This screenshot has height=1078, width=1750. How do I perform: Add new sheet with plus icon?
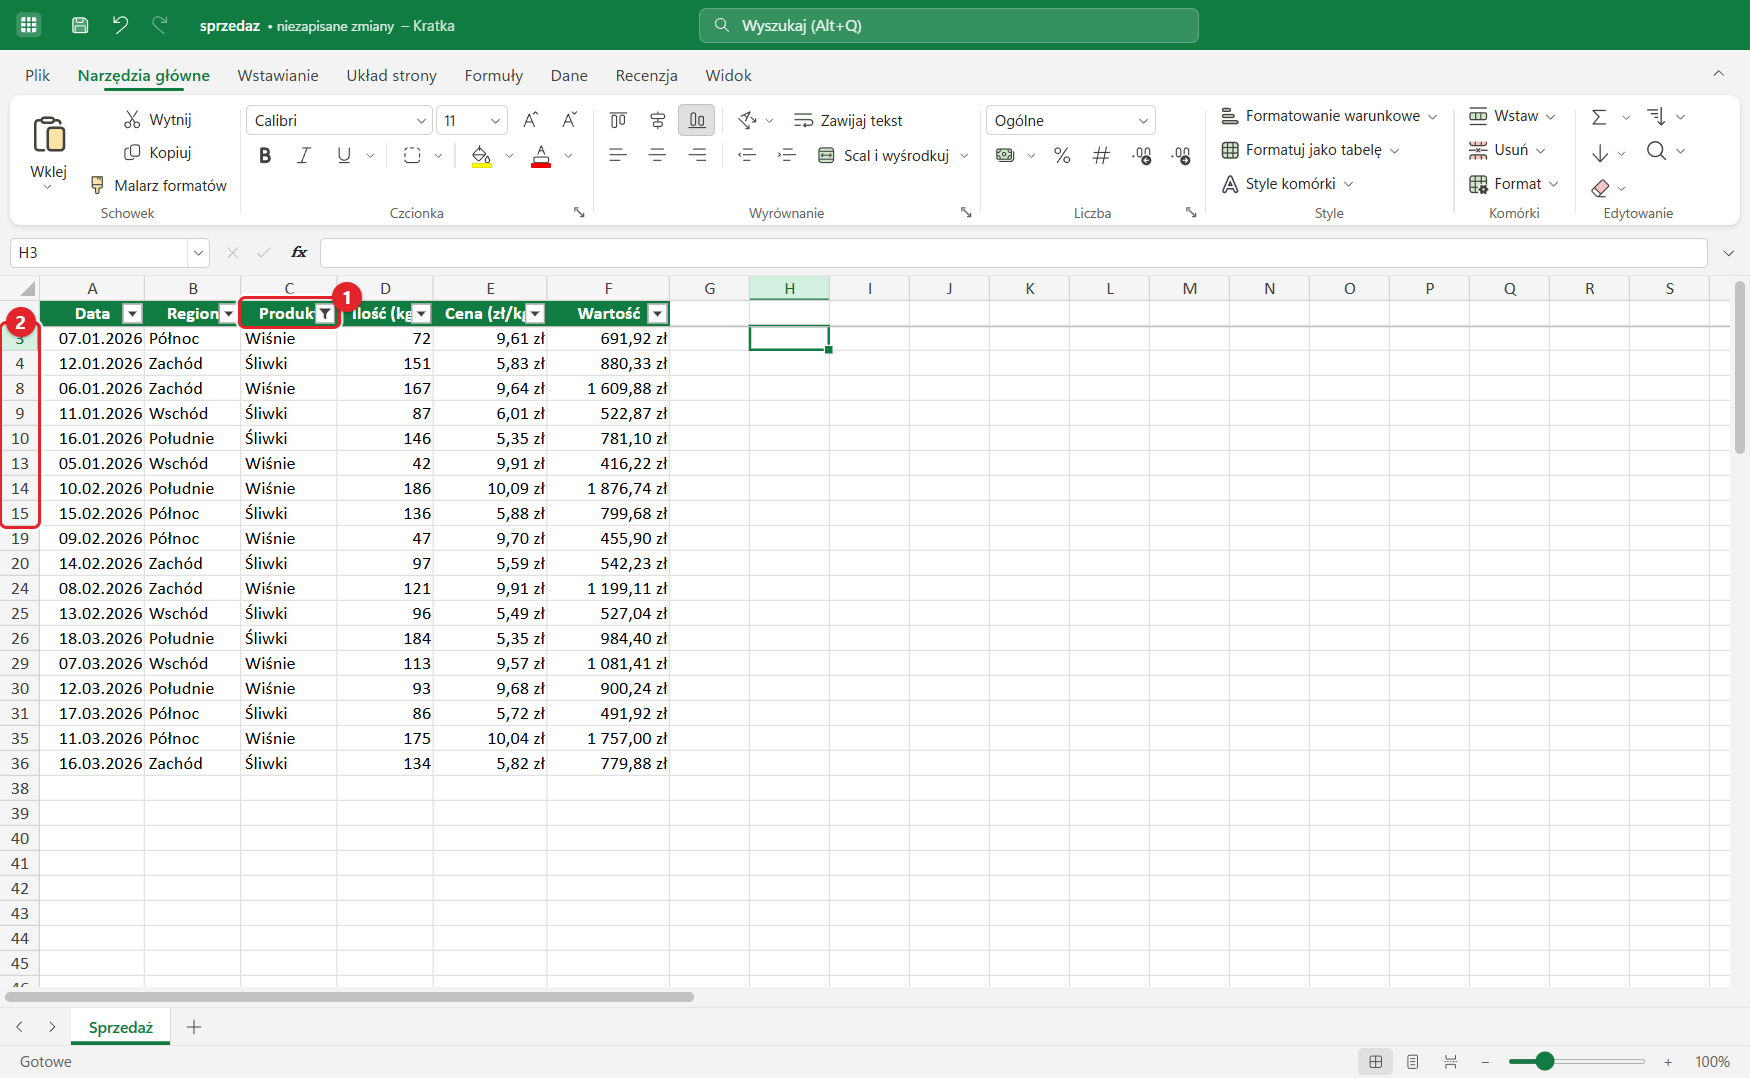(194, 1027)
